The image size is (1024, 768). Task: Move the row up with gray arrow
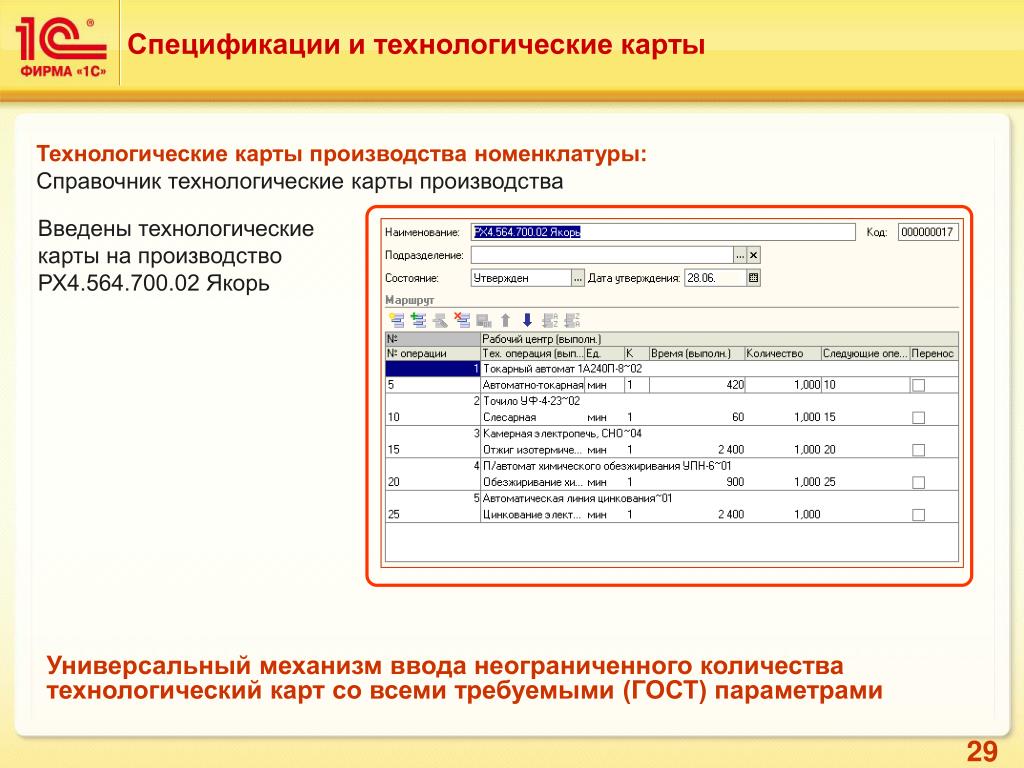coord(505,320)
